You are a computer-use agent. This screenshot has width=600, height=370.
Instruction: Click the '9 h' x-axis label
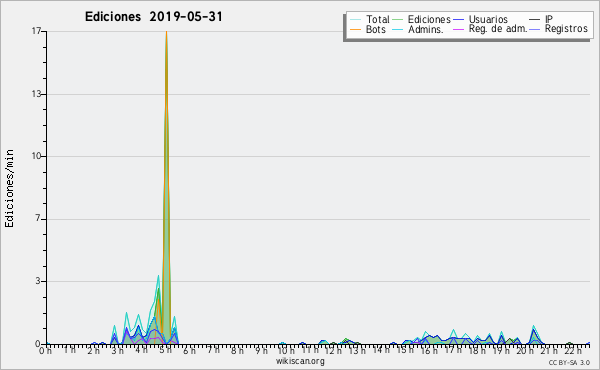(261, 350)
